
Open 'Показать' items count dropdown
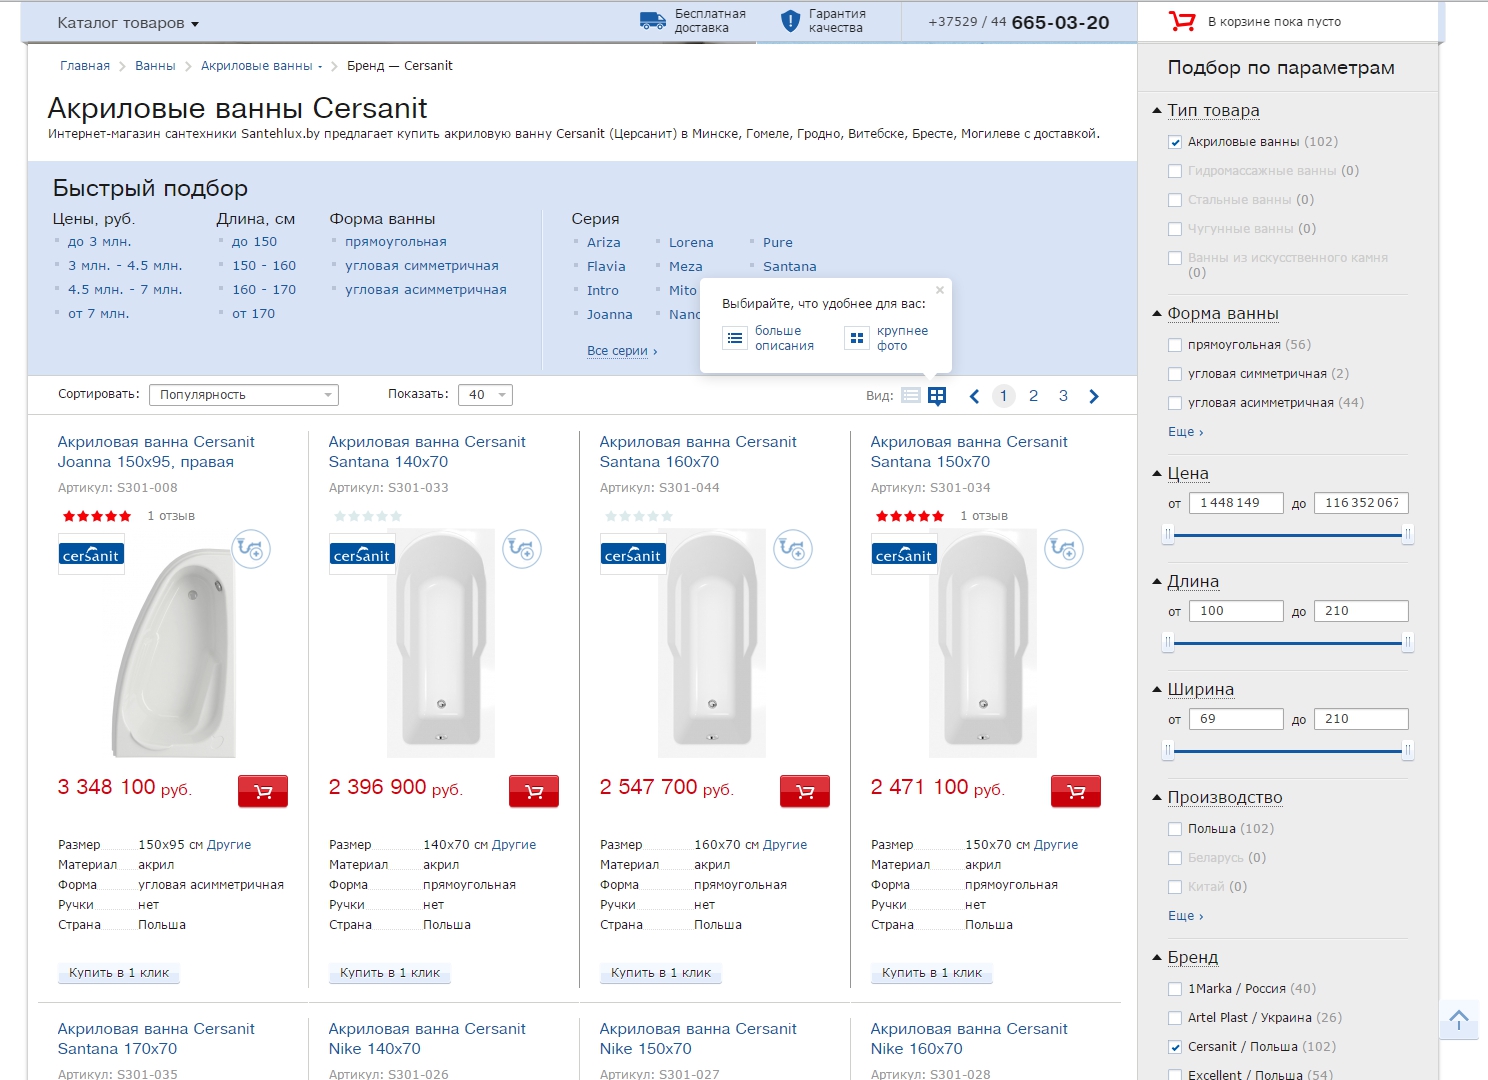[x=485, y=395]
